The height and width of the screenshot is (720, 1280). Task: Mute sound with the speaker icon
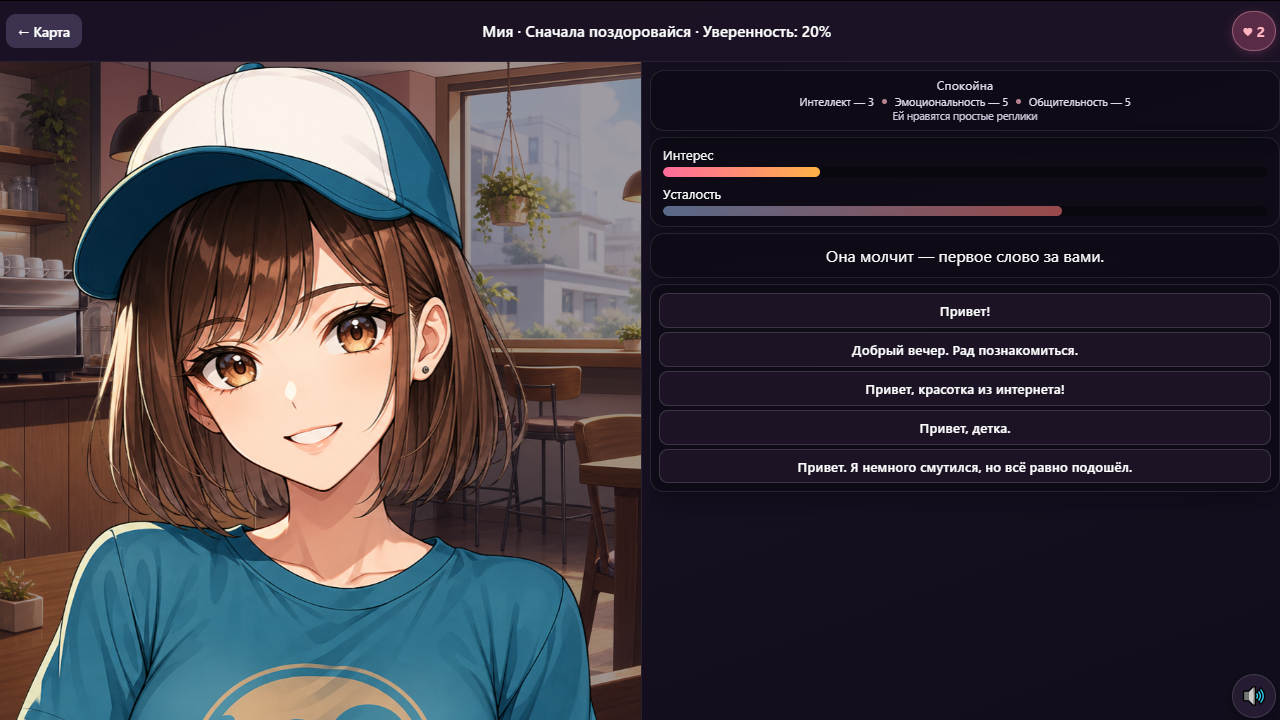(x=1253, y=695)
